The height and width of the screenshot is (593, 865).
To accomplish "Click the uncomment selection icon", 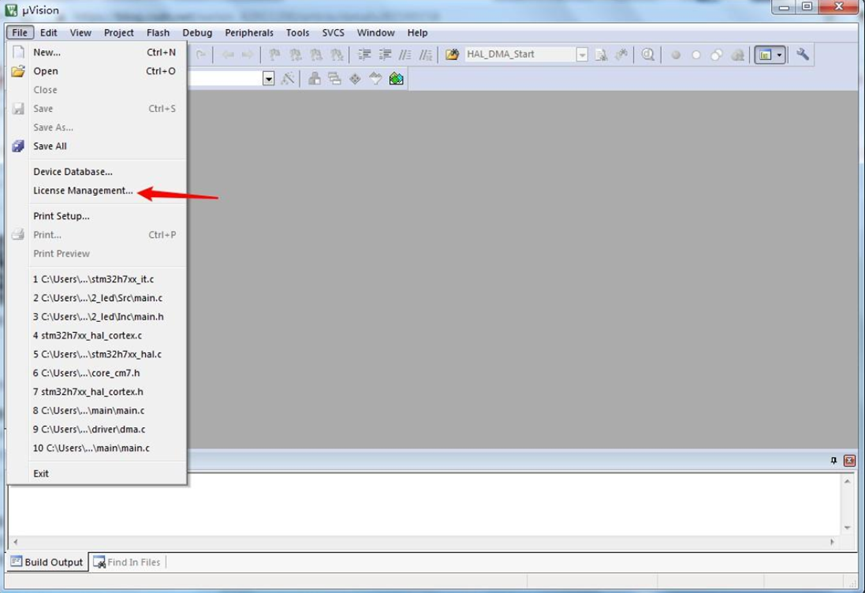I will pos(425,54).
